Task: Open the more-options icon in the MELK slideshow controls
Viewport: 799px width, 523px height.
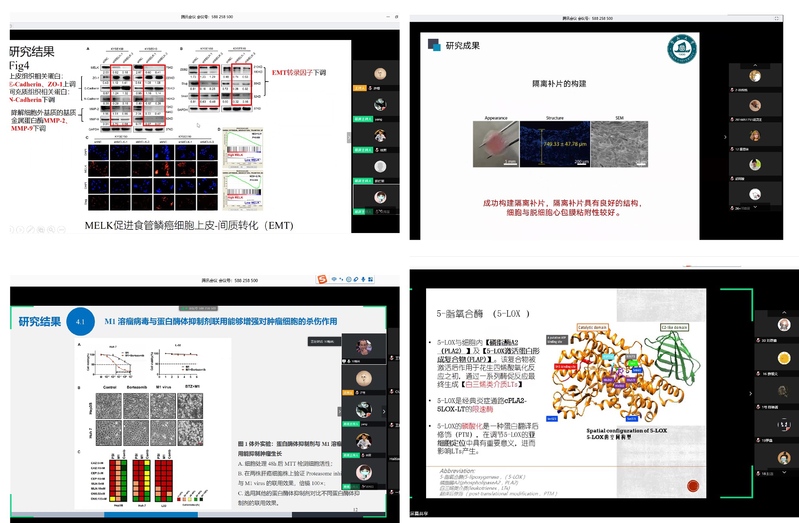Action: 62,230
